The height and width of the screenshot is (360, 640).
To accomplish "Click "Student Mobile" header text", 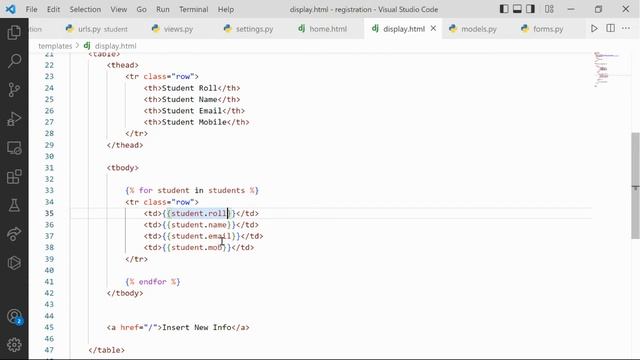I will click(x=194, y=122).
